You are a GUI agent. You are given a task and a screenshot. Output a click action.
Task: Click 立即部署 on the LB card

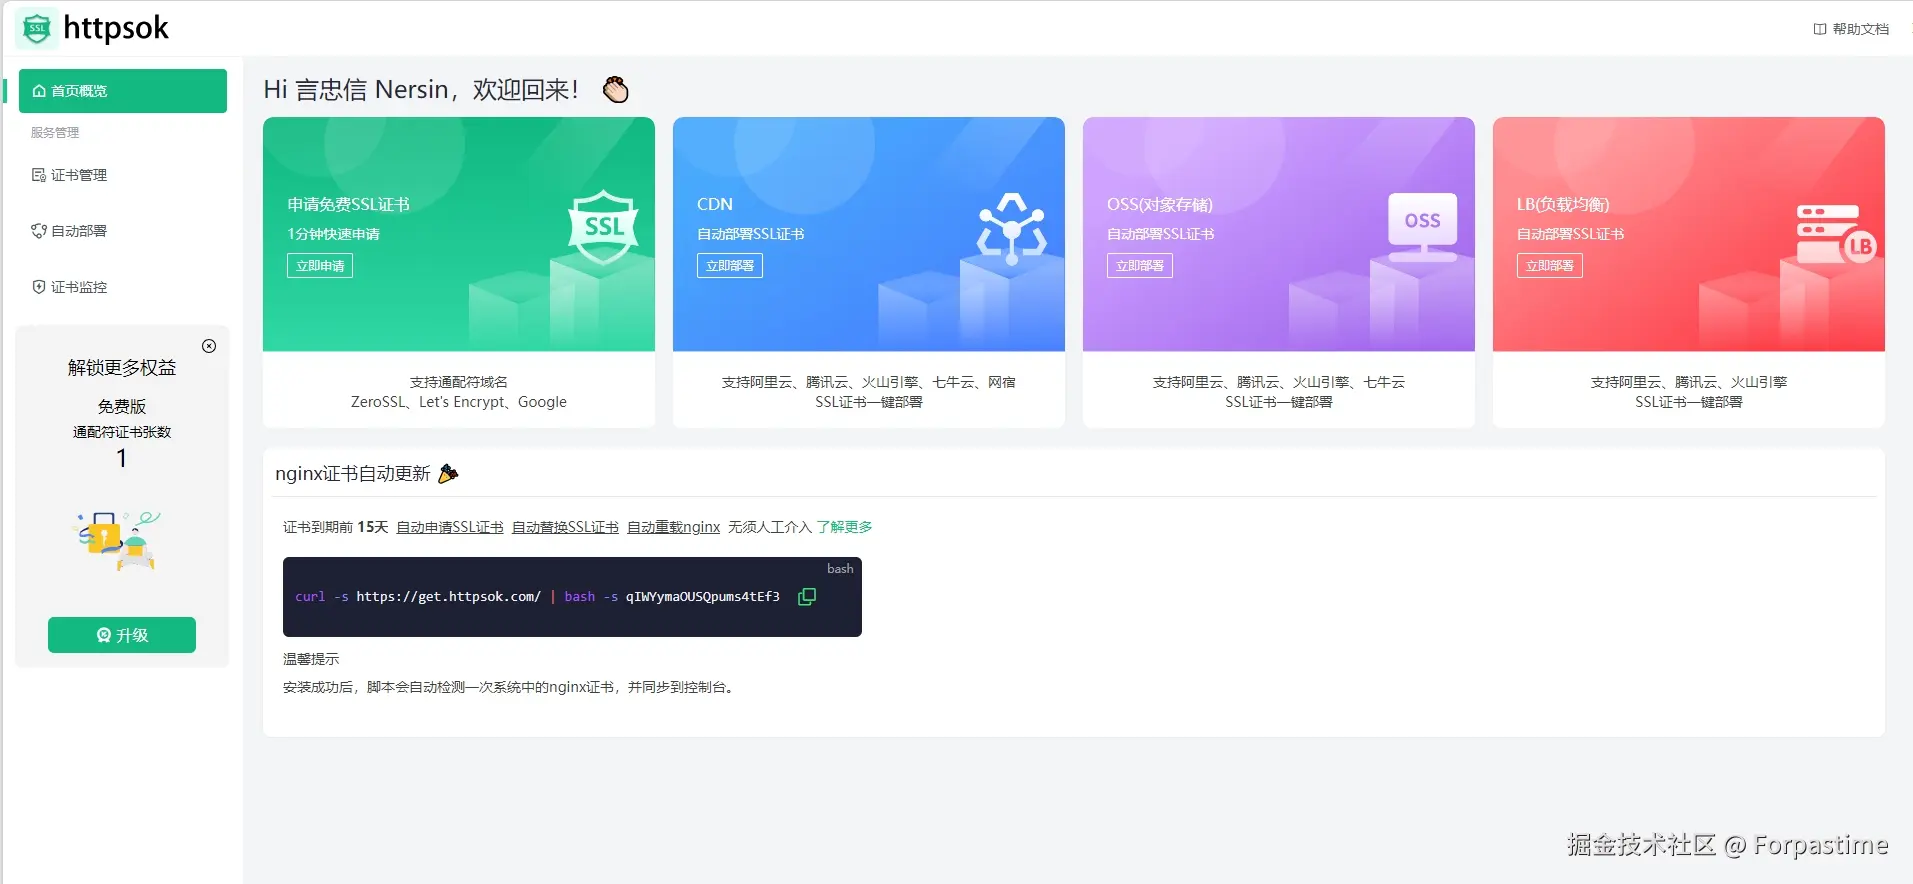pyautogui.click(x=1550, y=266)
